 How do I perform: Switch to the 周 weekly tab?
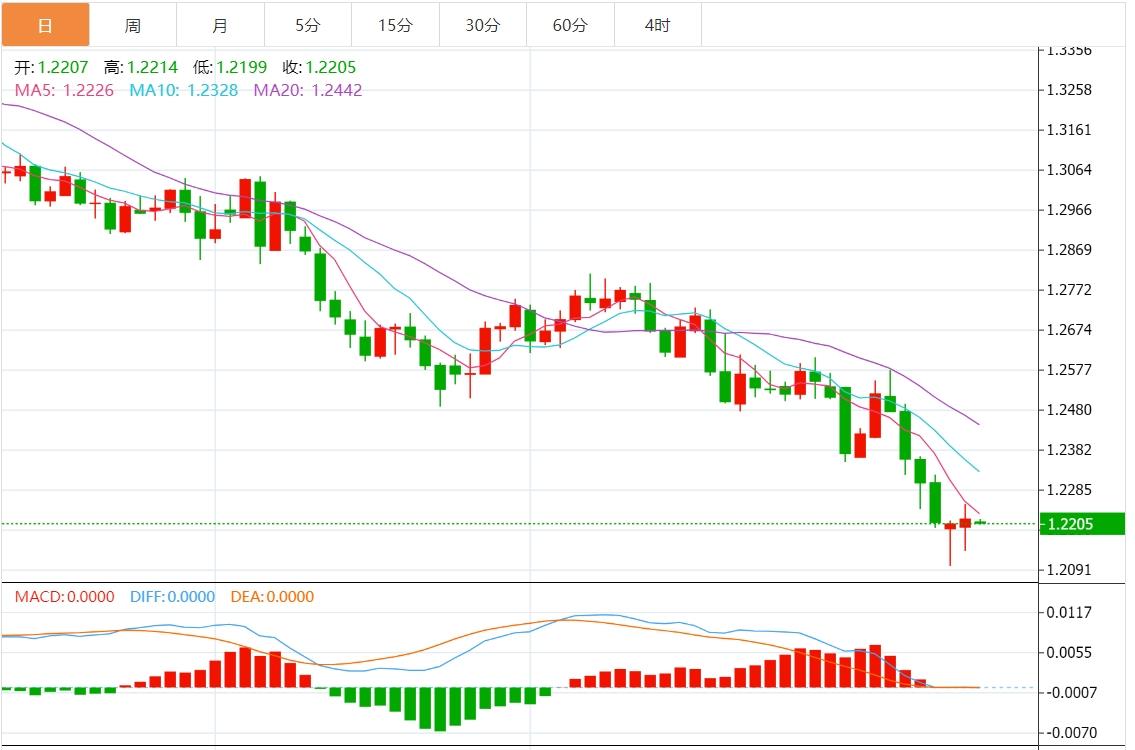(132, 25)
